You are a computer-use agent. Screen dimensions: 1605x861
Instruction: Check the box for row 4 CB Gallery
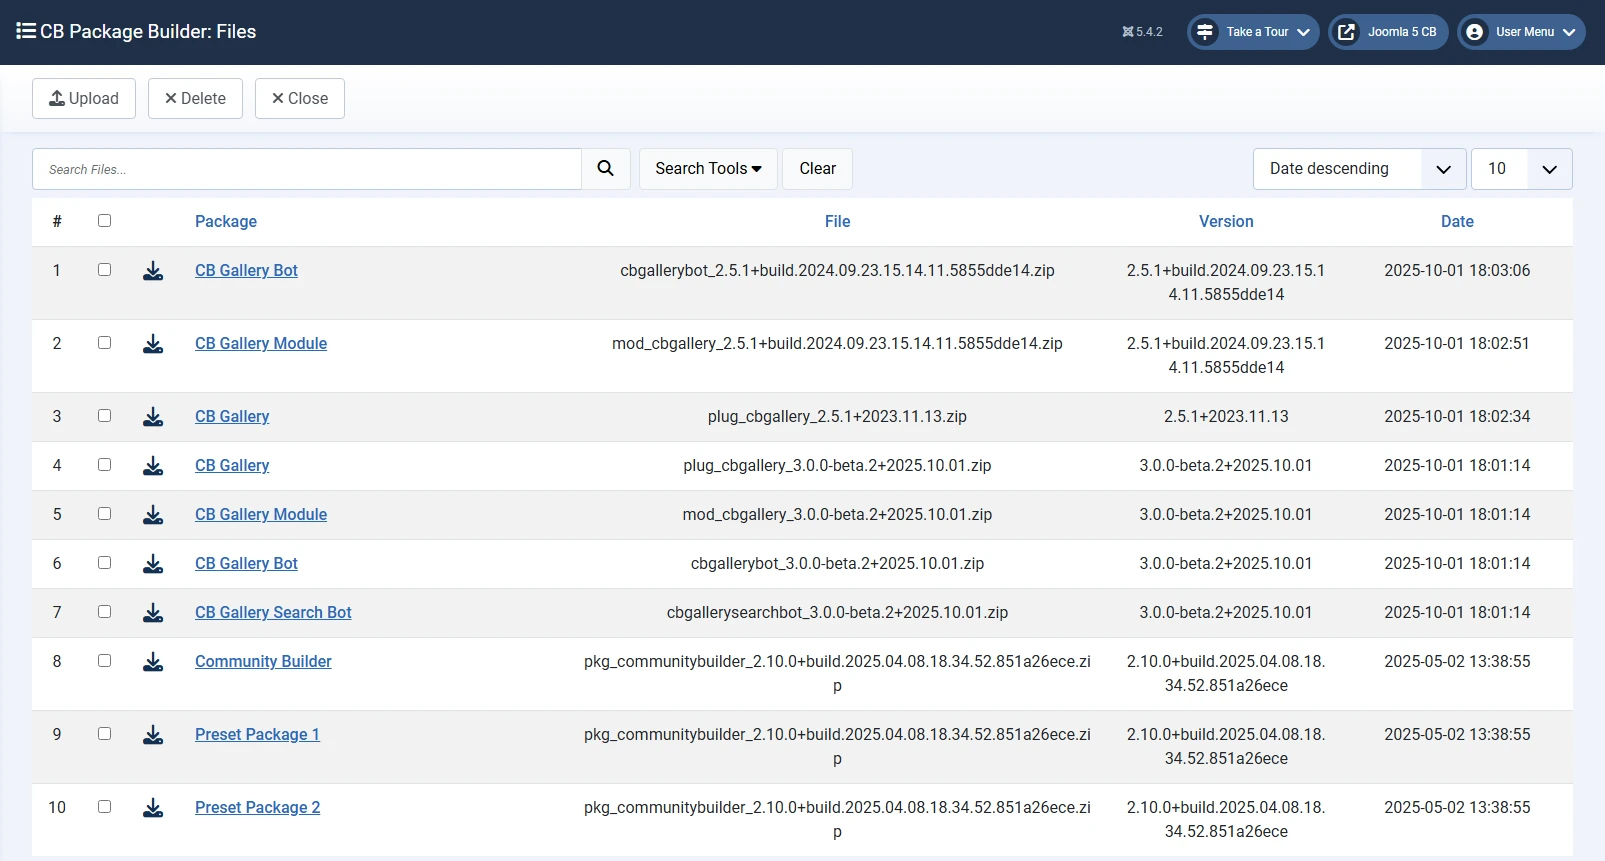[104, 465]
